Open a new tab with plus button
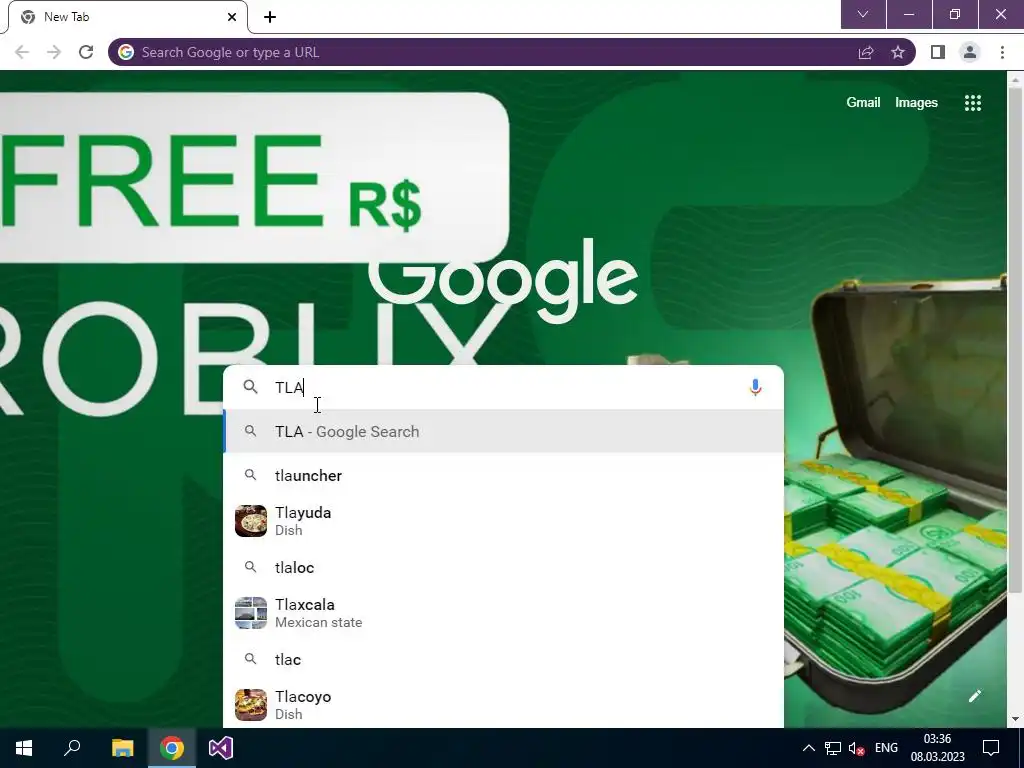The height and width of the screenshot is (768, 1024). [x=270, y=17]
